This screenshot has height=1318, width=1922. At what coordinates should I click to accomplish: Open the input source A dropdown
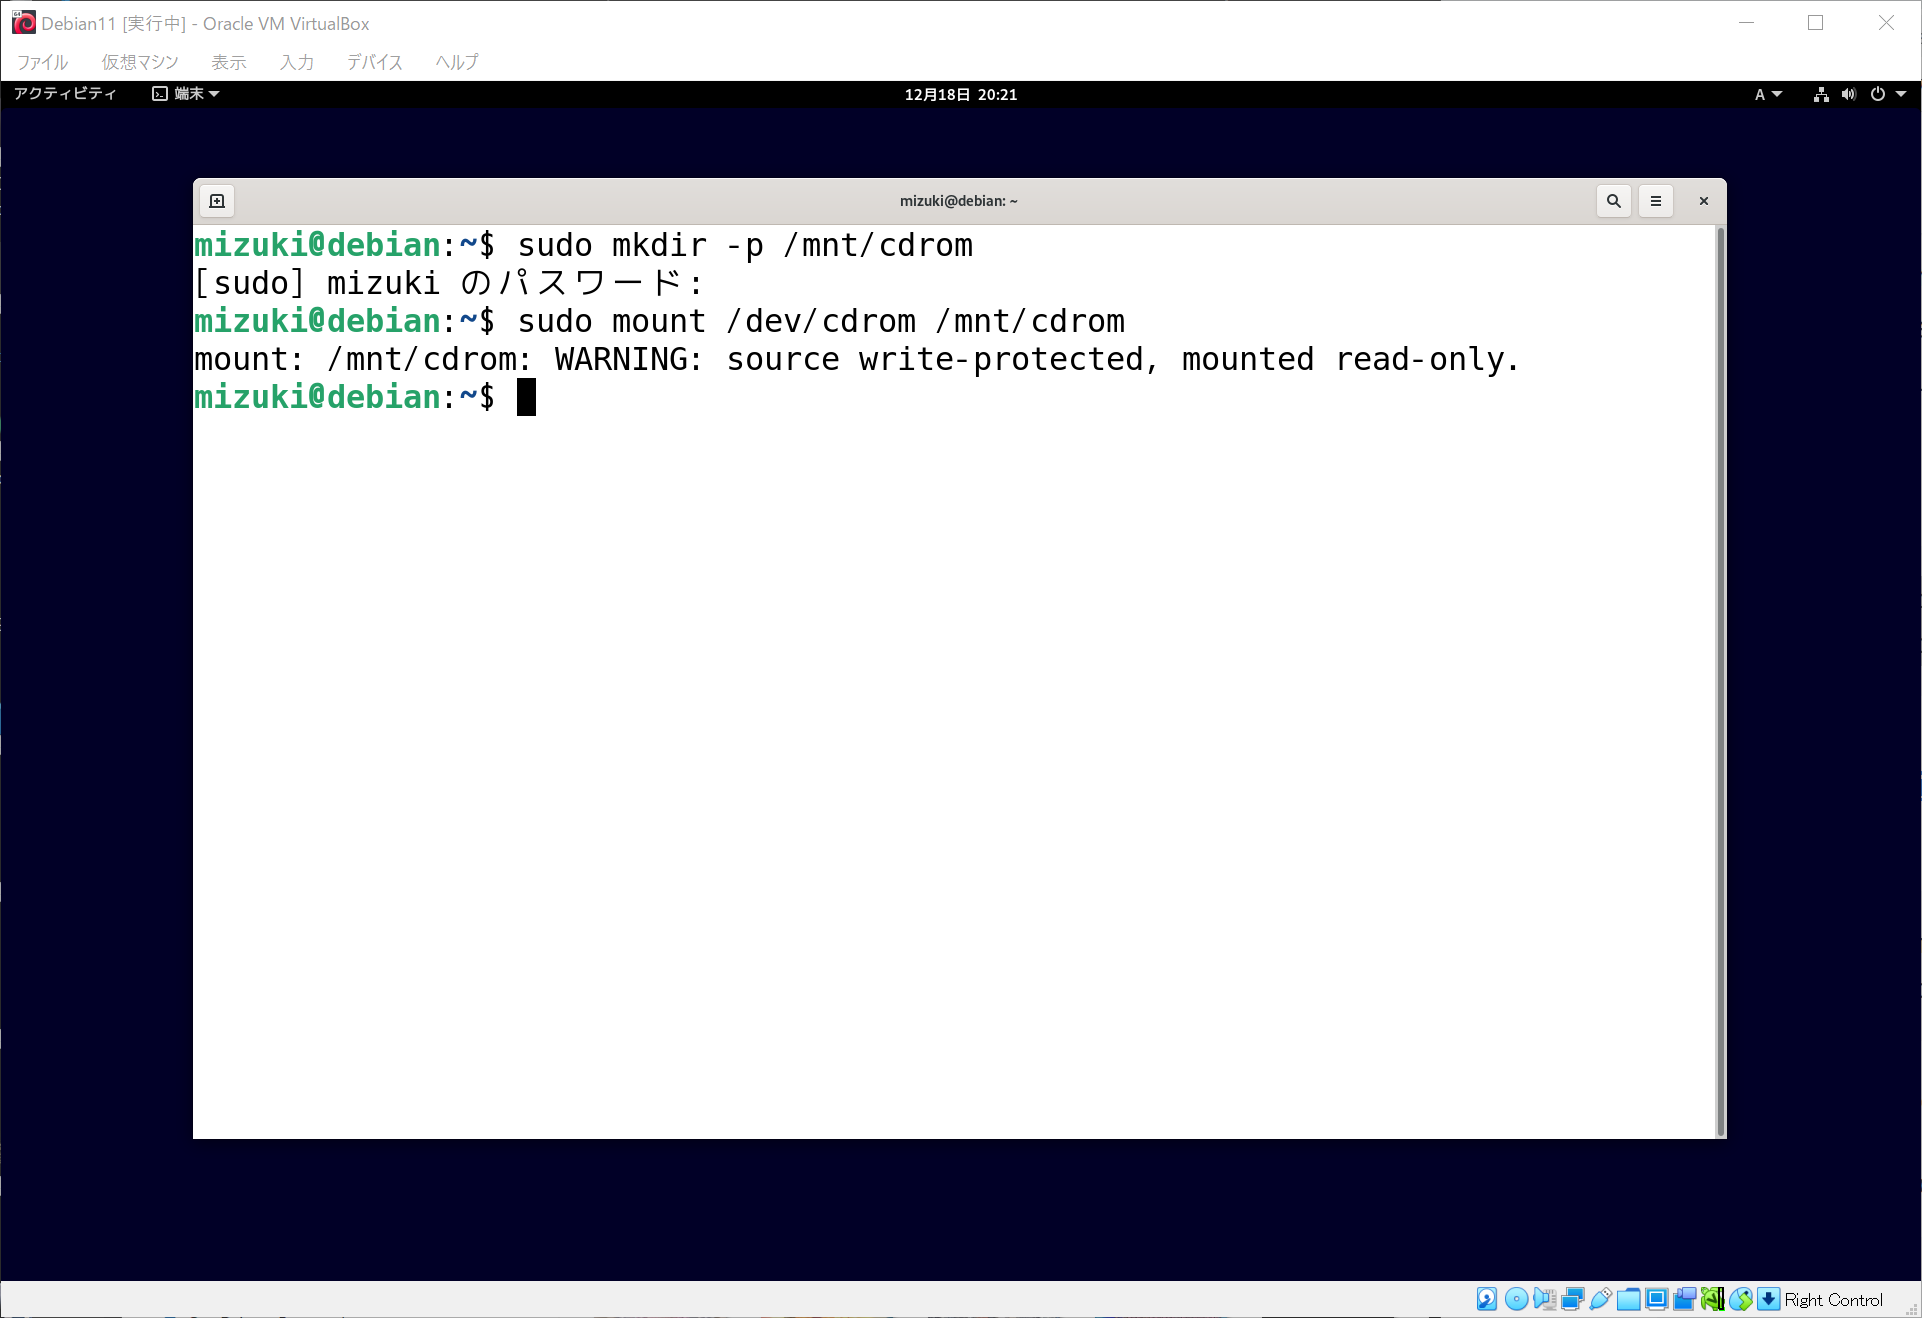pyautogui.click(x=1768, y=94)
